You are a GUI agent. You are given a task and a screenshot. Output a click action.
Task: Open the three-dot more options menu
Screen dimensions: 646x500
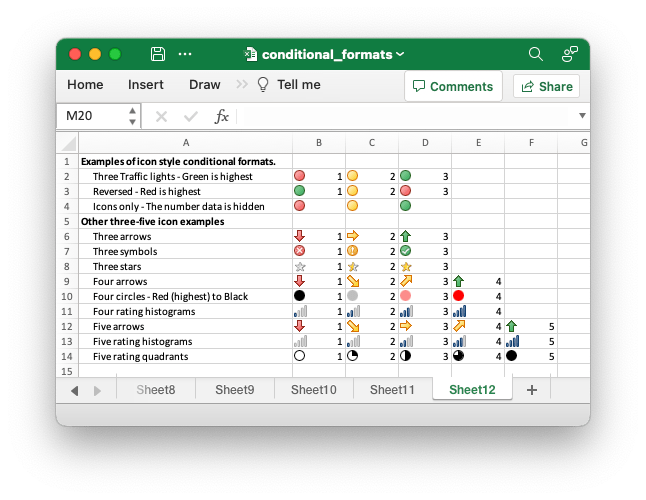click(x=185, y=54)
